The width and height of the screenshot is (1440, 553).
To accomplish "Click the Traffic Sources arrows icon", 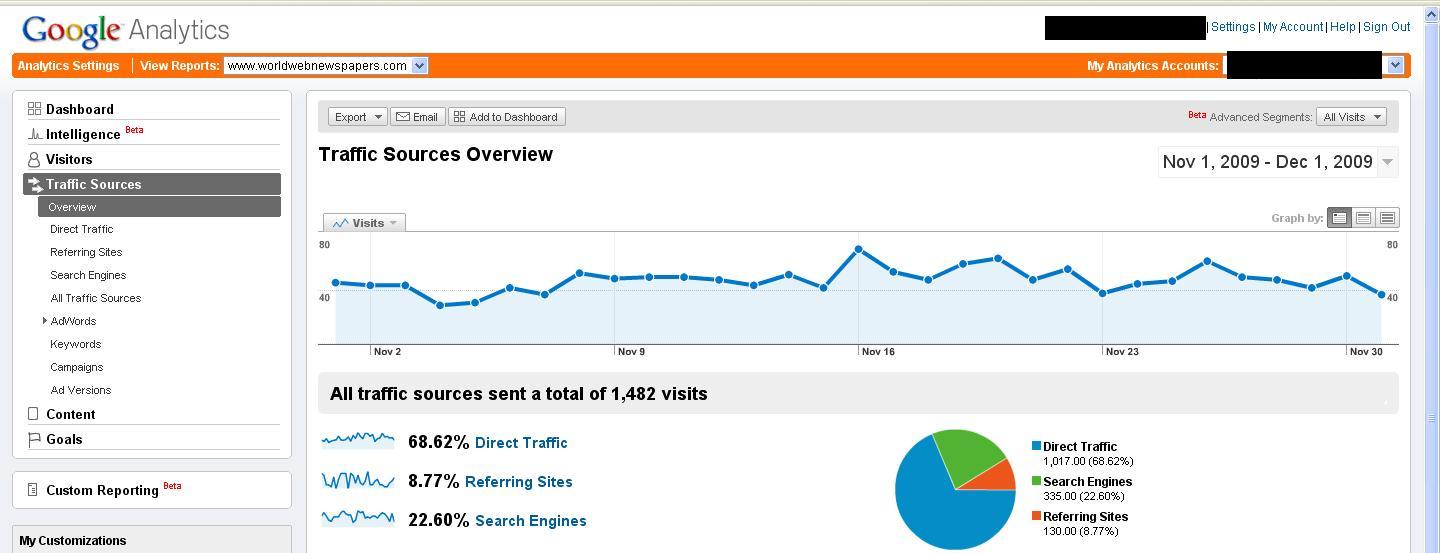I will point(35,184).
